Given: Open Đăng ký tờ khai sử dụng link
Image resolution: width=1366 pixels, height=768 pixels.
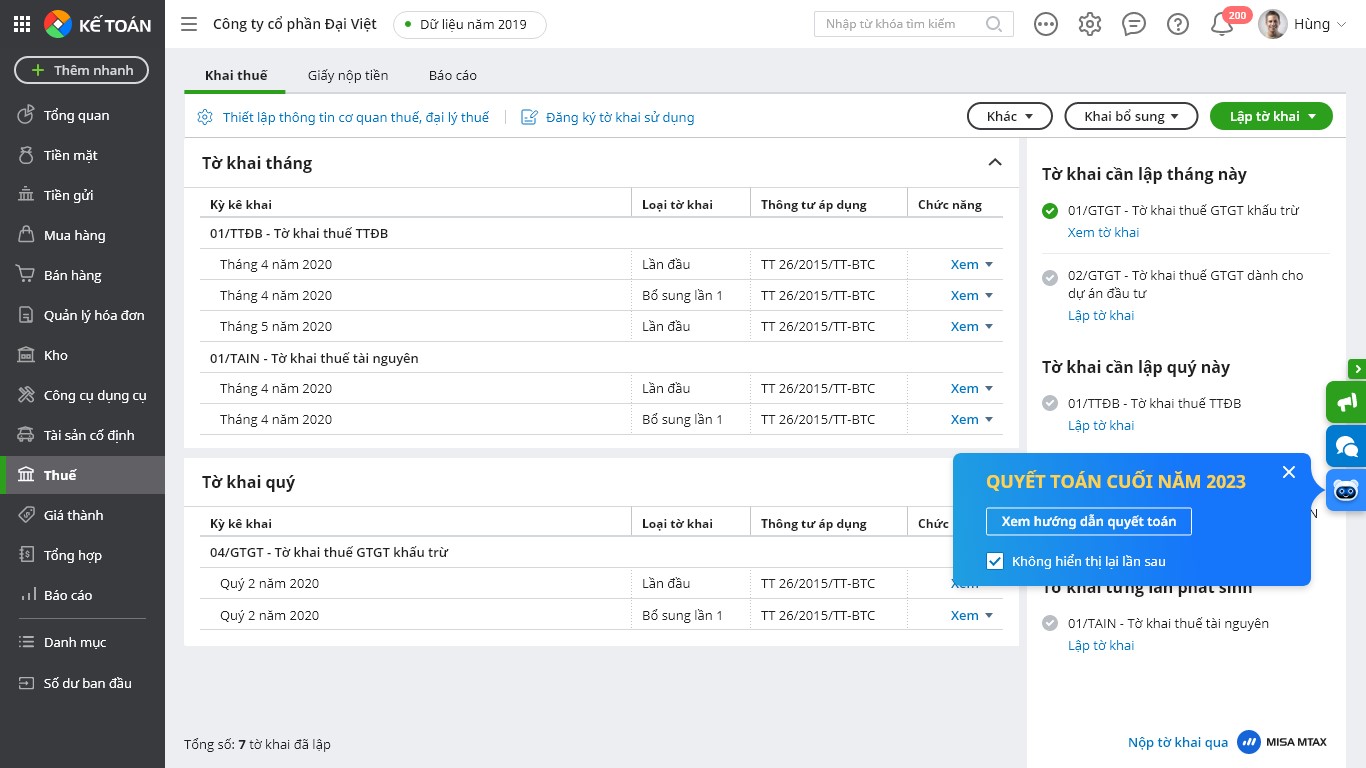Looking at the screenshot, I should coord(608,117).
